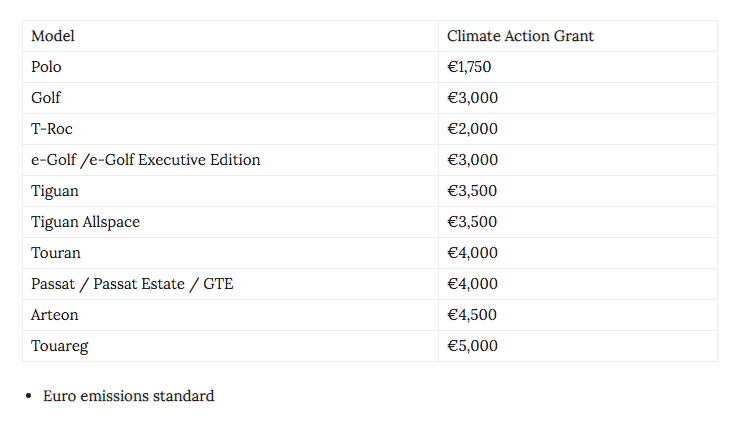
Task: Click the €5,000 grant amount
Action: coord(472,346)
